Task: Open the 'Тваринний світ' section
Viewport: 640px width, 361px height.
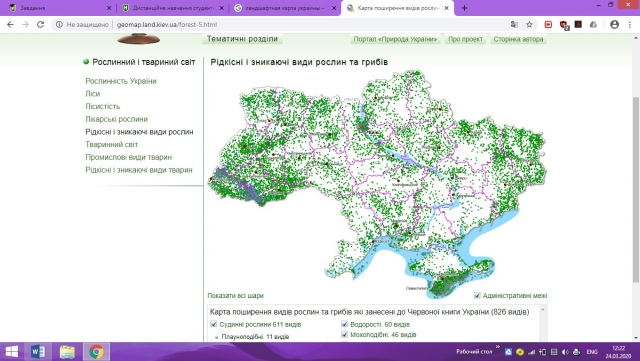Action: click(111, 144)
